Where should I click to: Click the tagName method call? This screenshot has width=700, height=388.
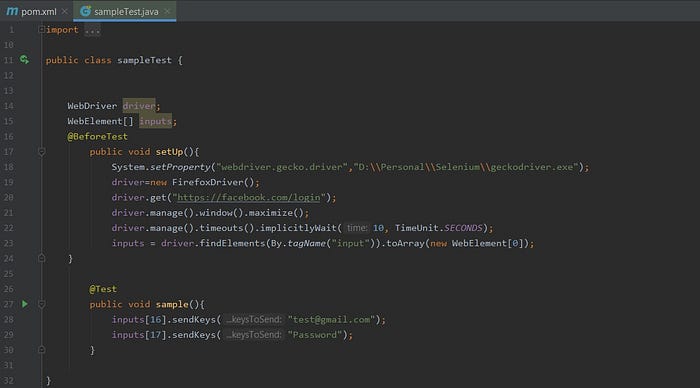click(x=306, y=243)
